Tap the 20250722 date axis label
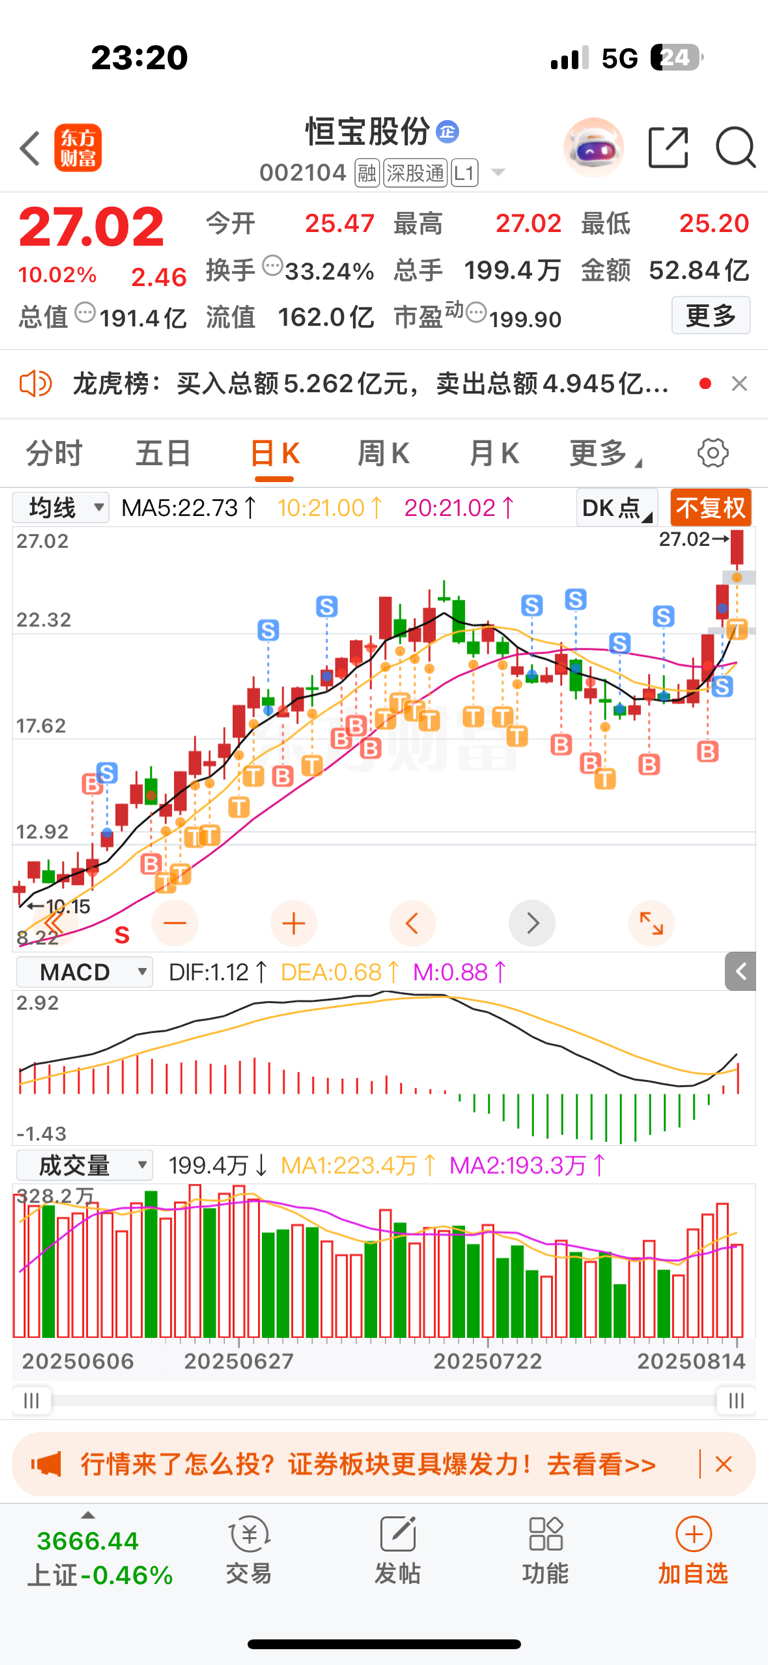This screenshot has width=769, height=1665. point(487,1361)
